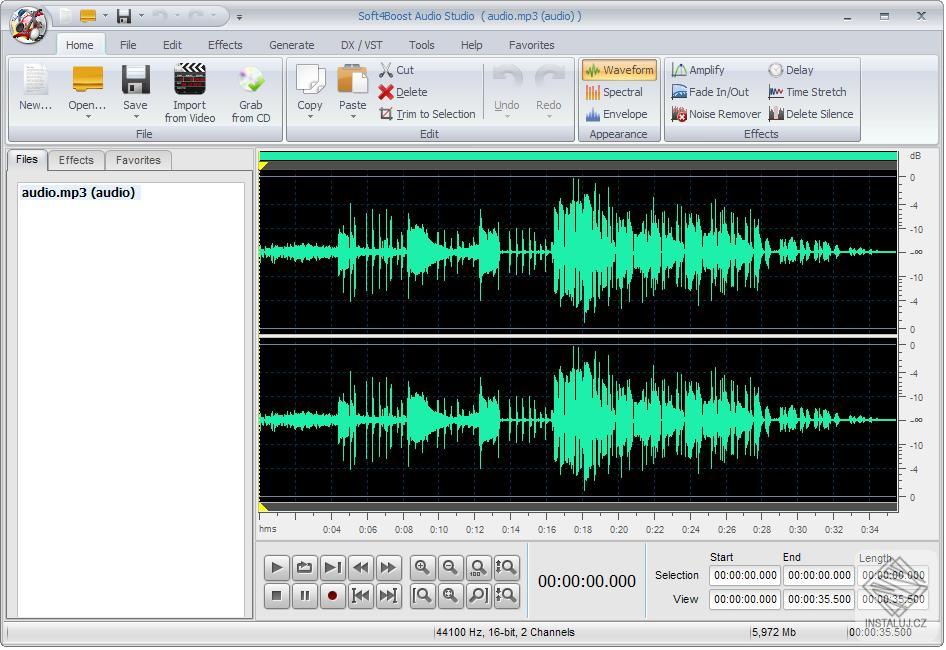The height and width of the screenshot is (650, 946).
Task: Pause the audio playback
Action: point(305,596)
